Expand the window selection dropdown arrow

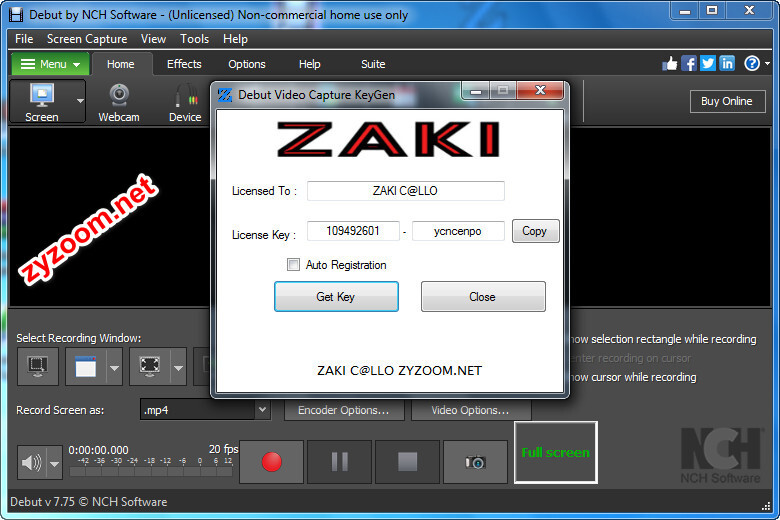114,367
